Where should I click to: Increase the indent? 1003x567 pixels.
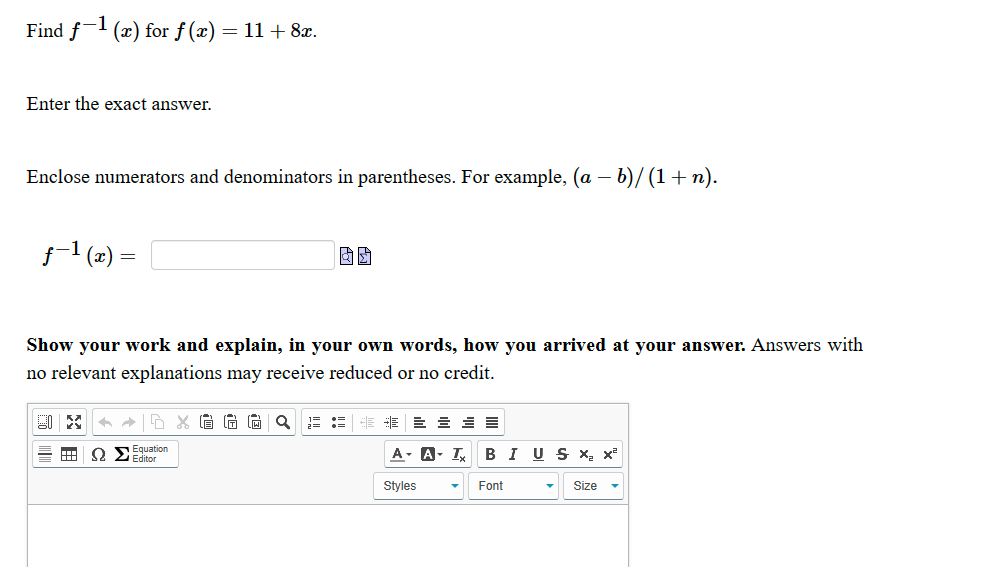391,422
